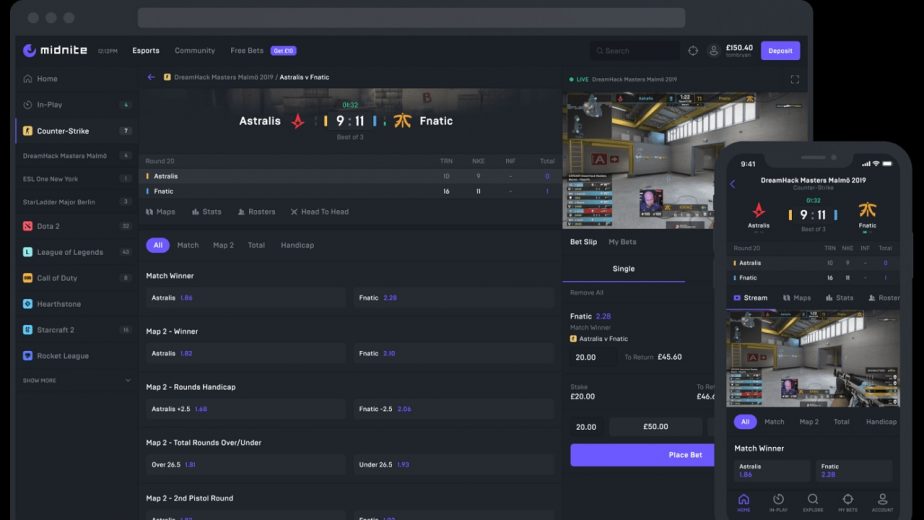
Task: Select Under 26.5 total rounds
Action: 454,465
